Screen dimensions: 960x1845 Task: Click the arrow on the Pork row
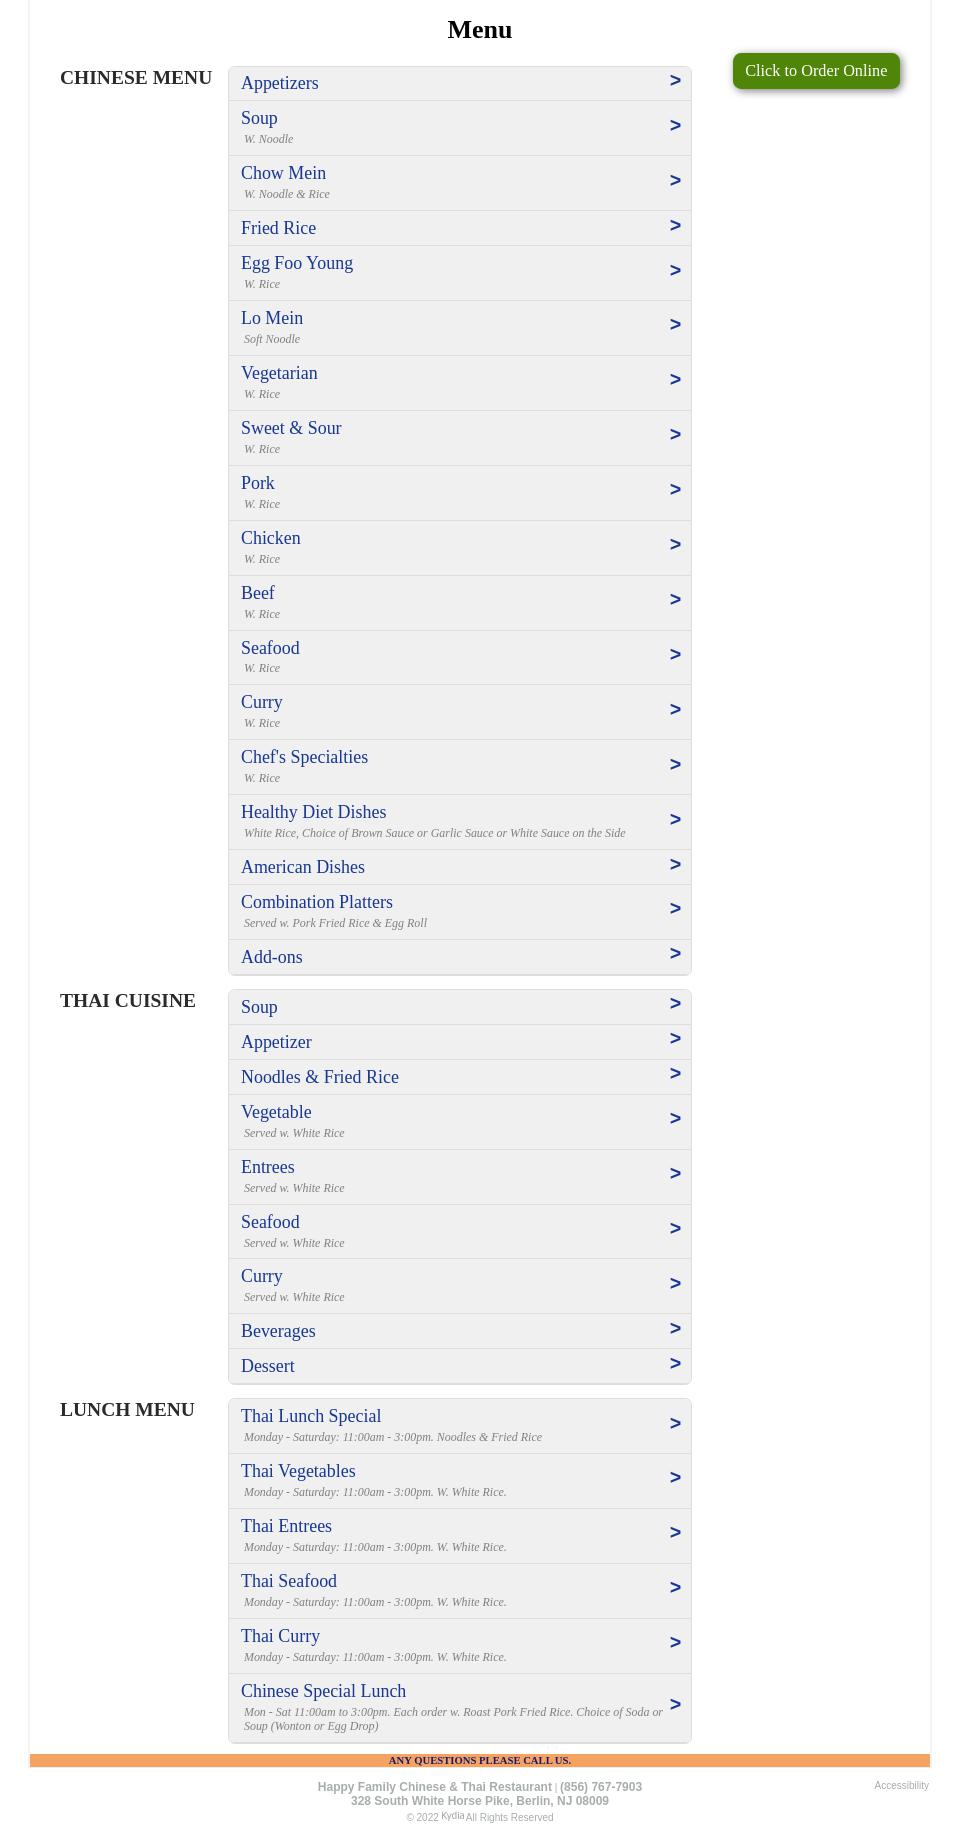tap(675, 490)
